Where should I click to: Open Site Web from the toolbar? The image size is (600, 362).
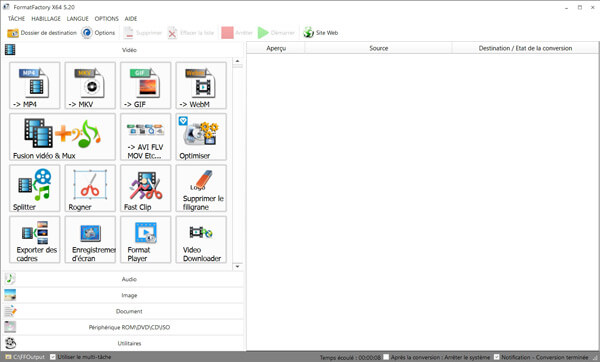pyautogui.click(x=321, y=33)
